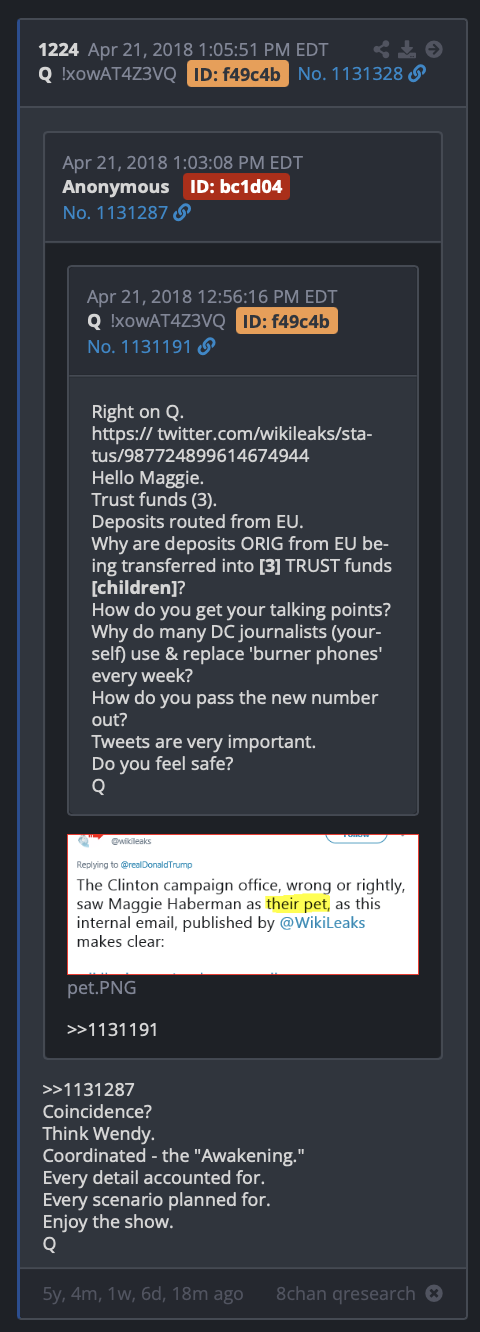Click the circled X icon next to 8chan qresearch
This screenshot has width=480, height=1332.
click(433, 1293)
